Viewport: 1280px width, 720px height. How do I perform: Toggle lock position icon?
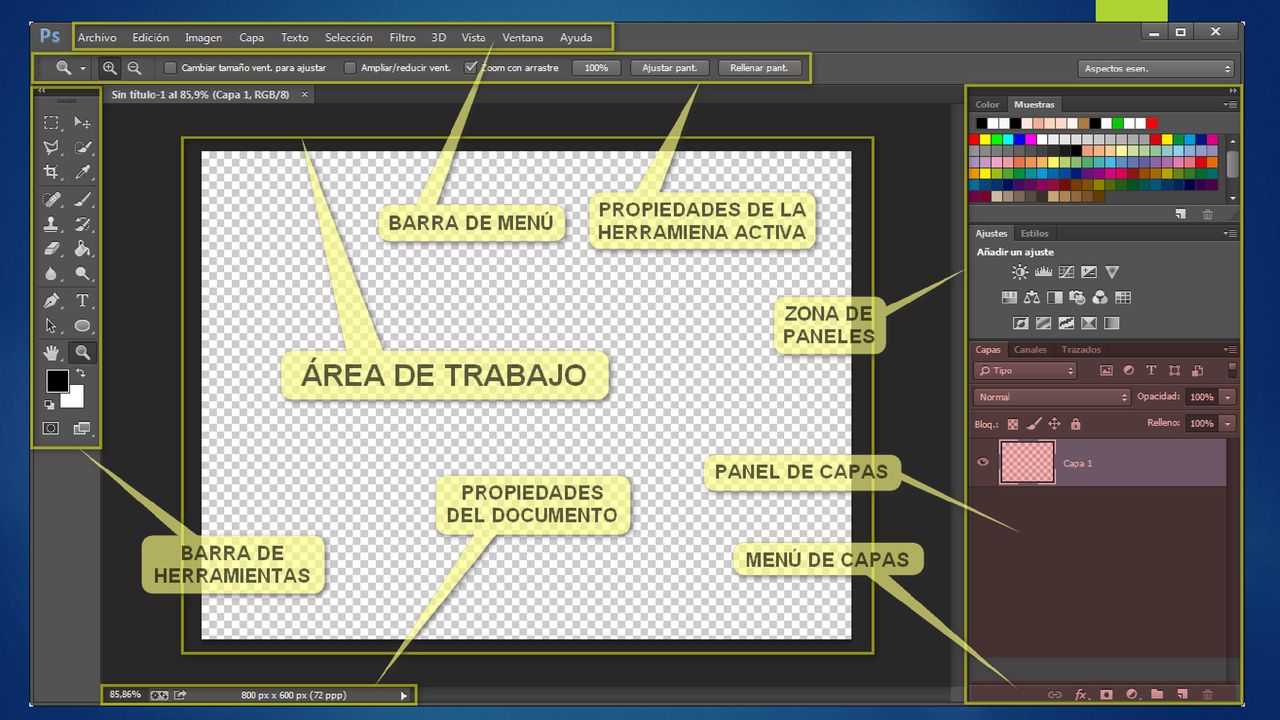[1054, 424]
